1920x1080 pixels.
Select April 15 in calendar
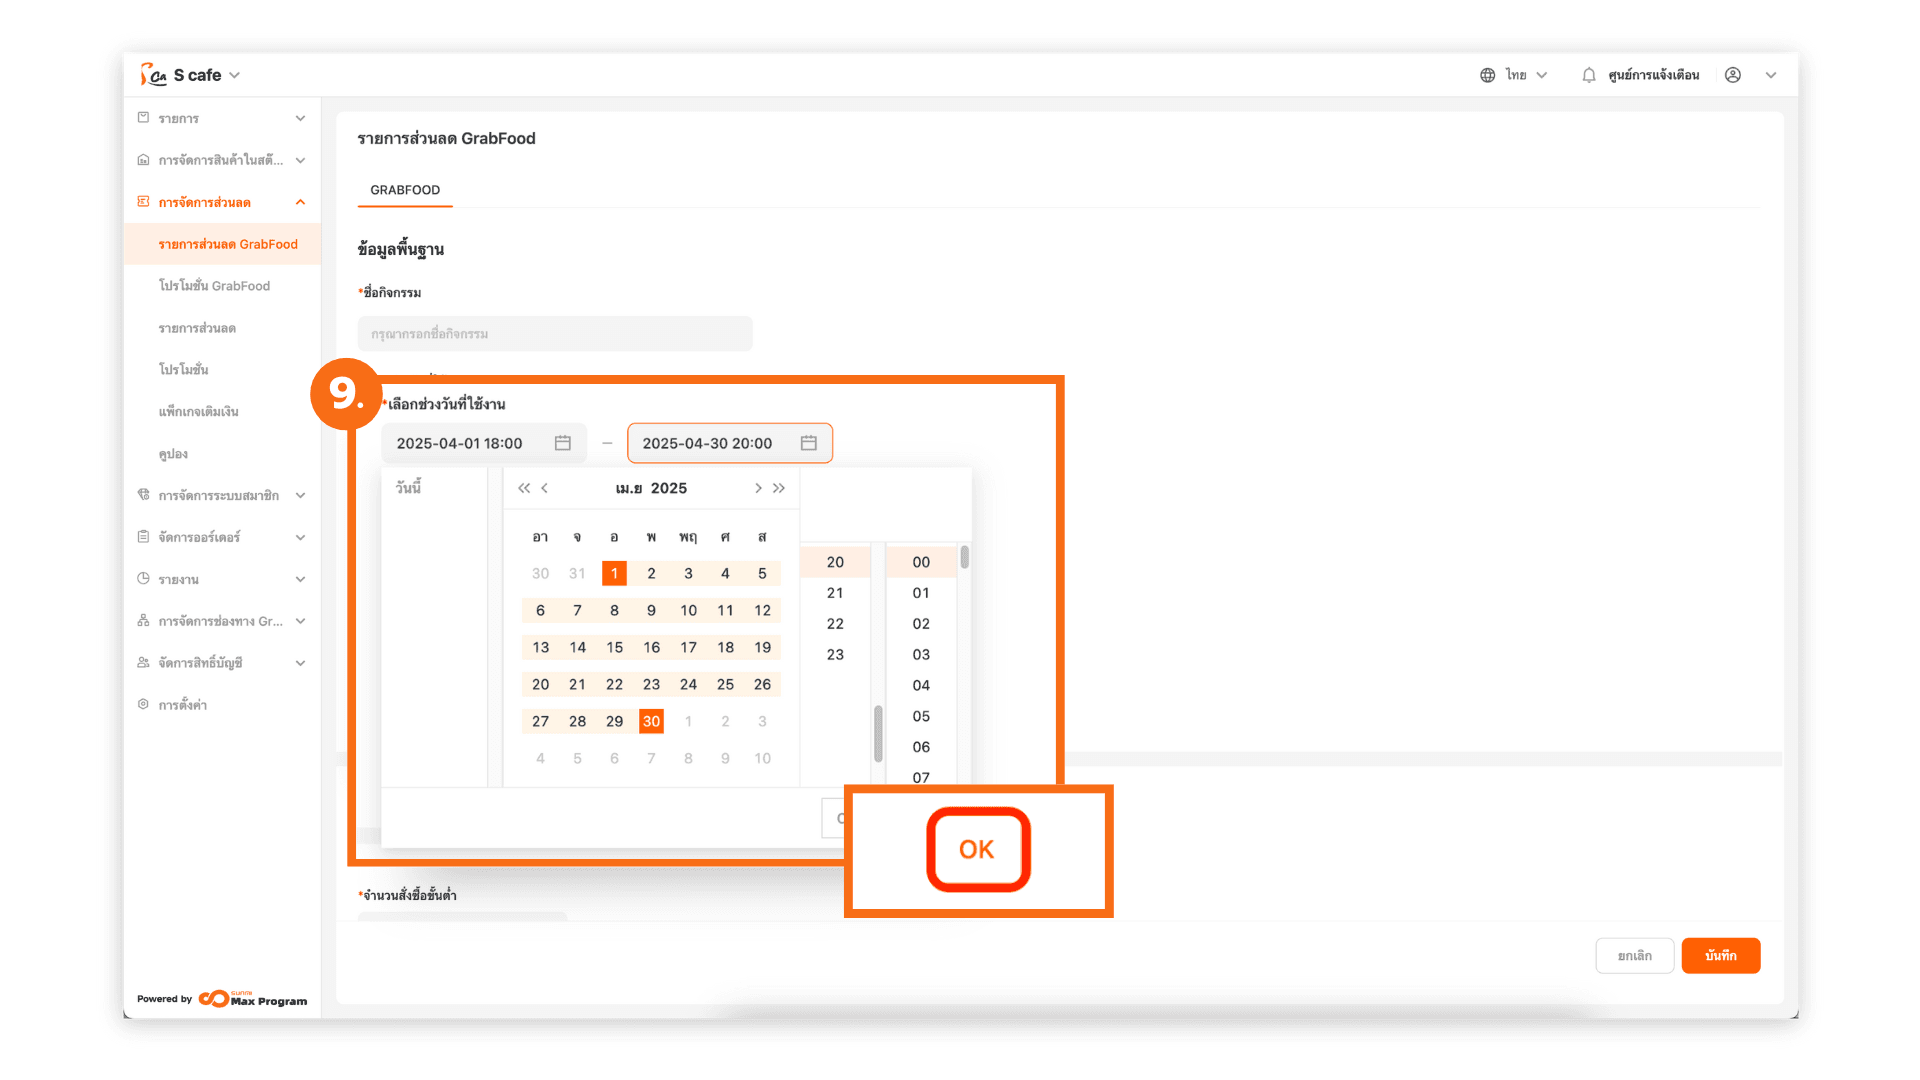click(x=614, y=647)
